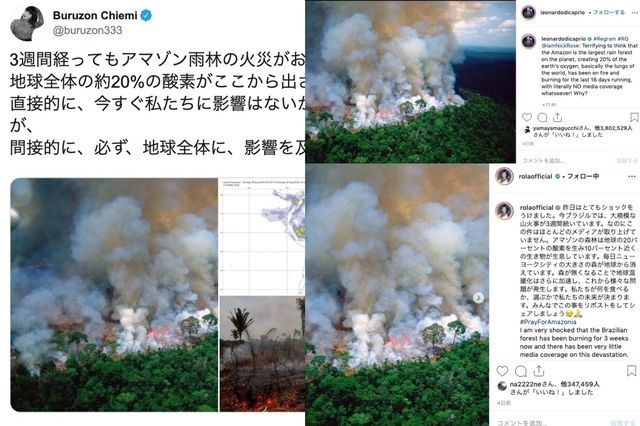Open the Buruzon Chiemi profile avatar
The height and width of the screenshot is (426, 640).
point(27,23)
